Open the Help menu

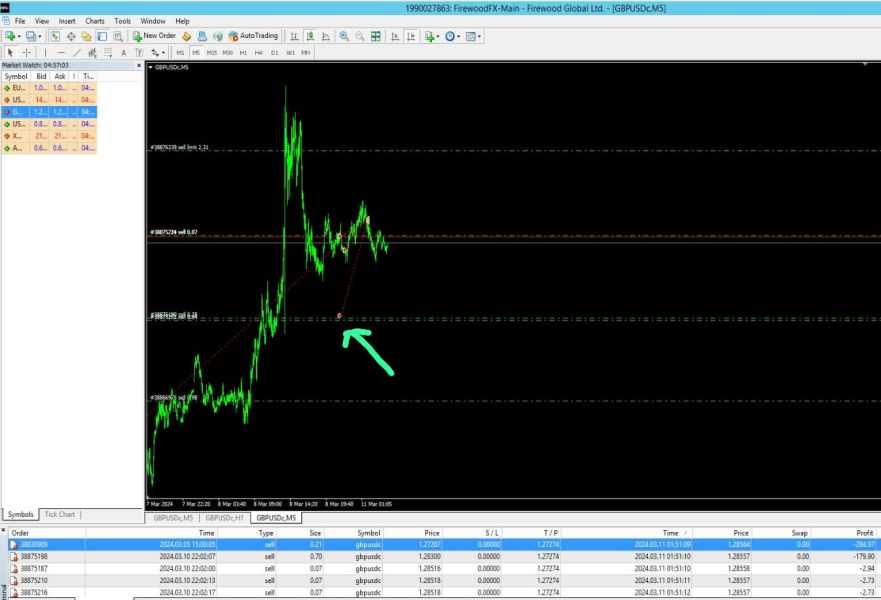click(x=182, y=21)
